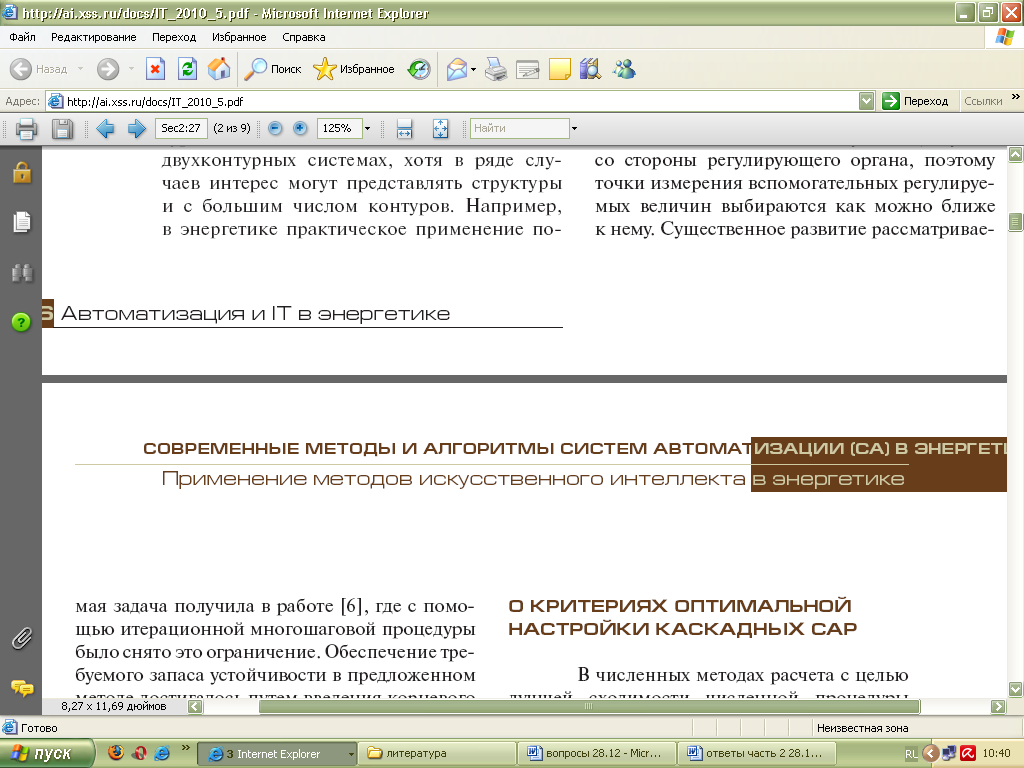Expand the toolbar overflow chevron next to Ссылки
The height and width of the screenshot is (768, 1024).
1016,97
